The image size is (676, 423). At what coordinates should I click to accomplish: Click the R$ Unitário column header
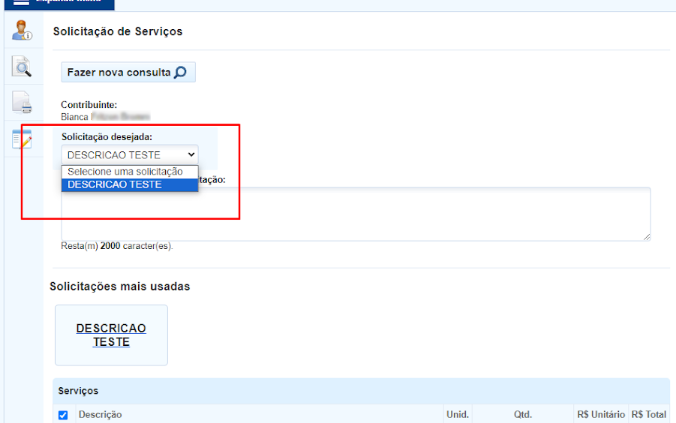600,414
